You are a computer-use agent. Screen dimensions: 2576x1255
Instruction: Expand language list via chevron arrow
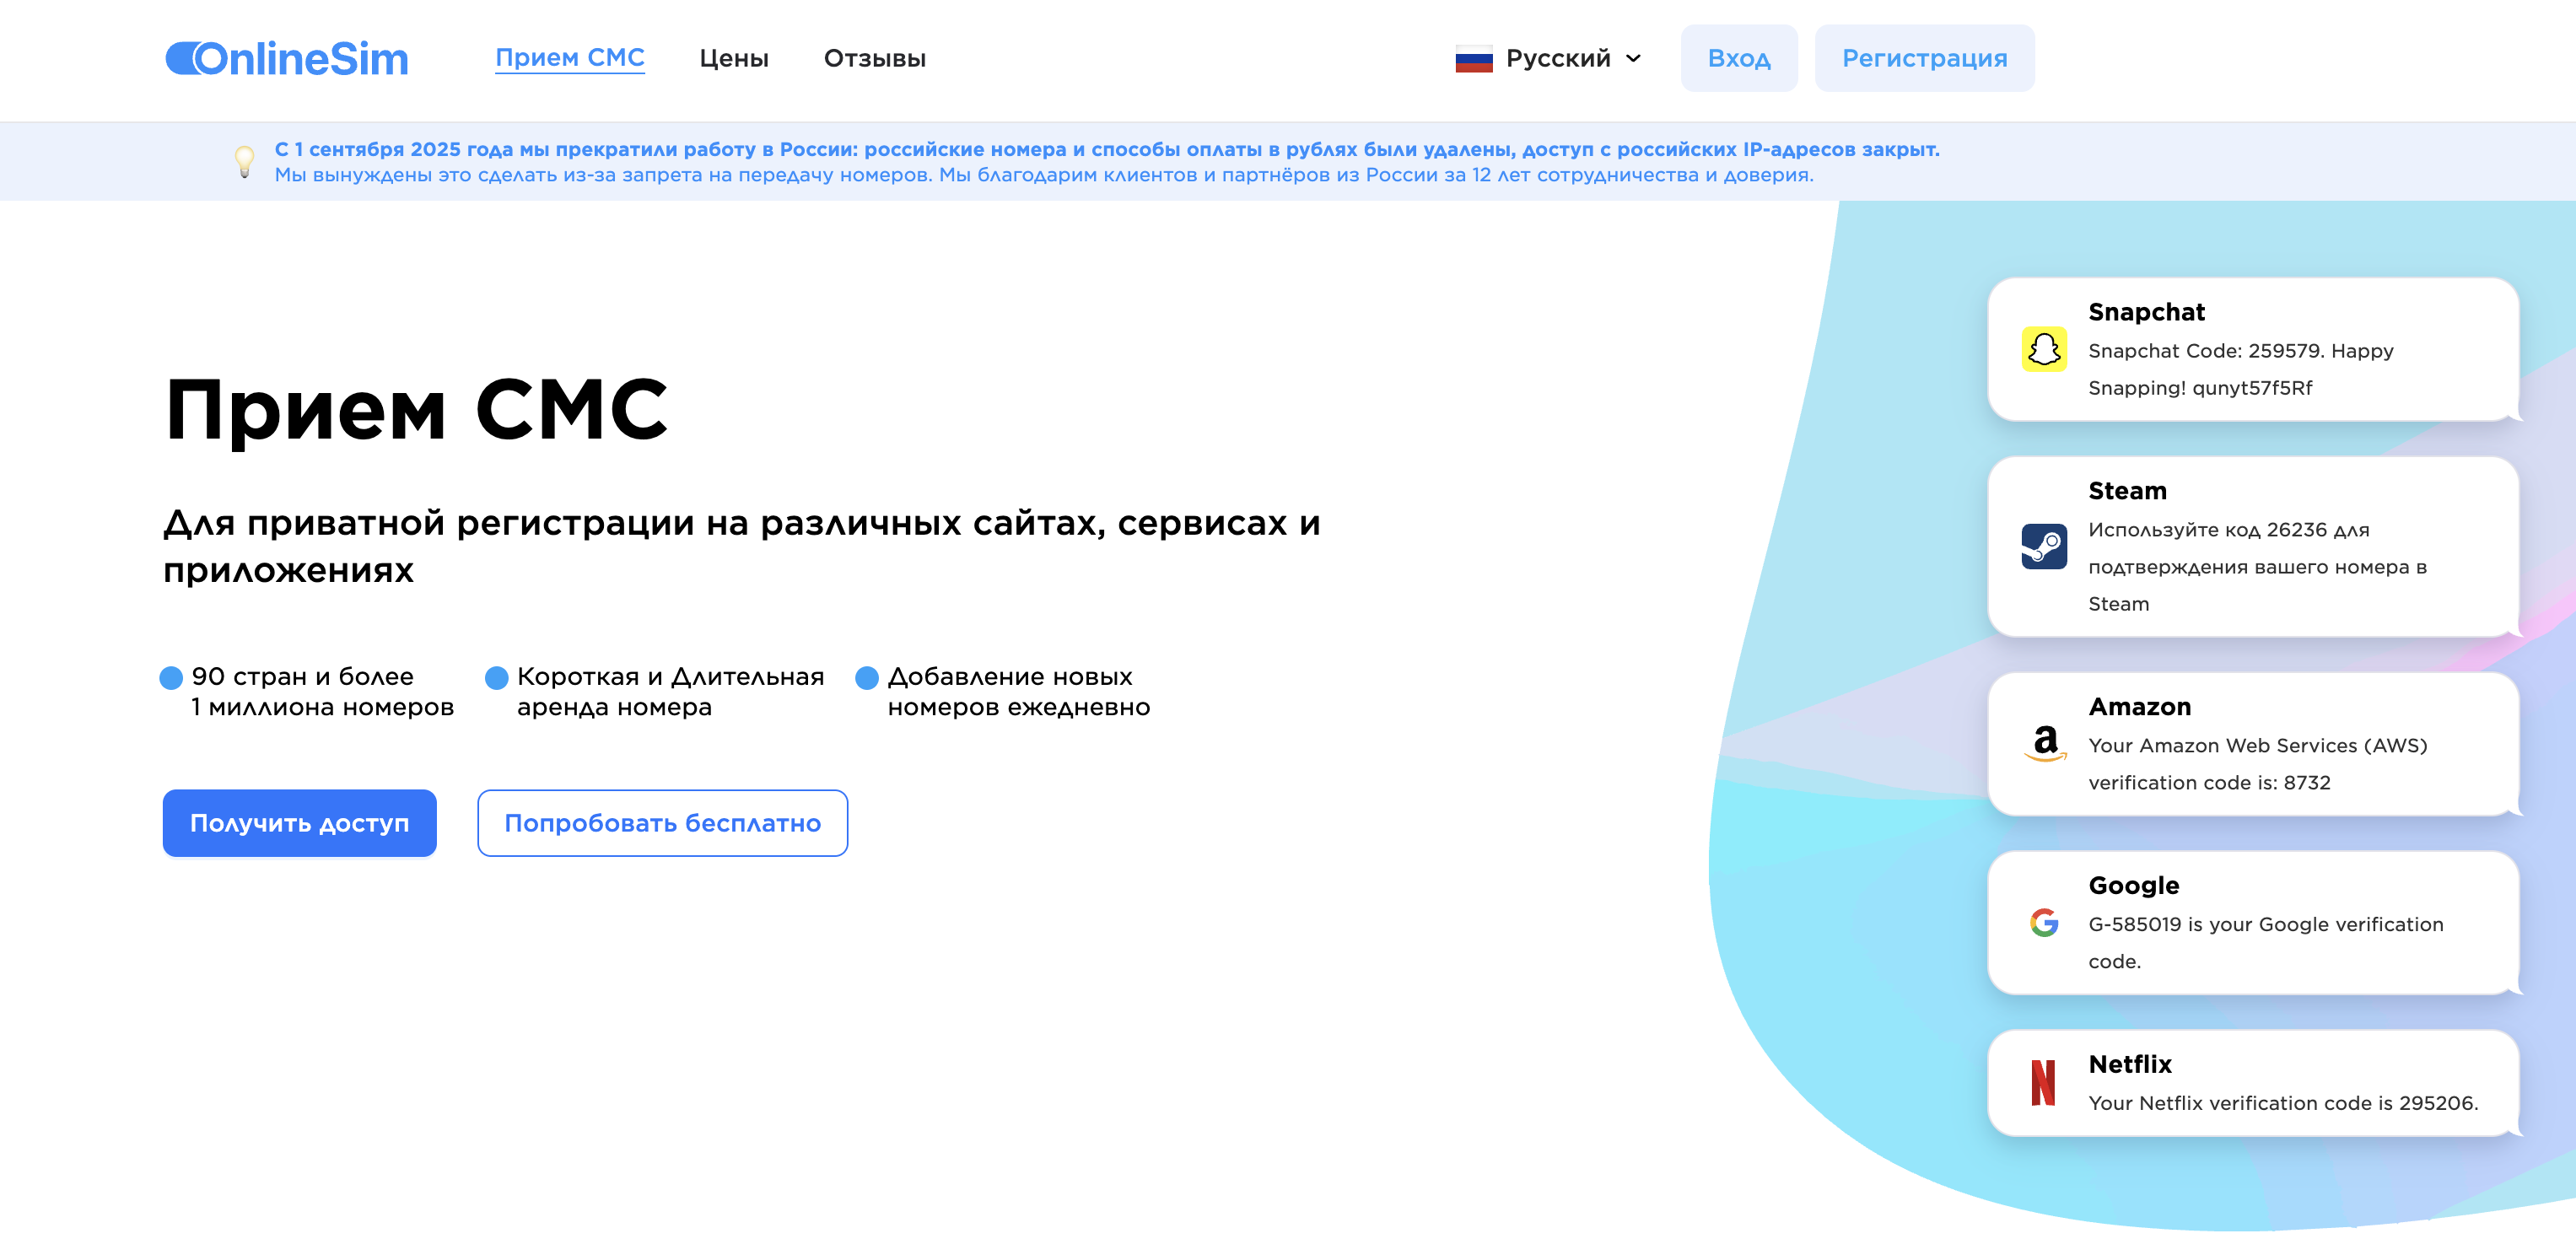[1633, 58]
